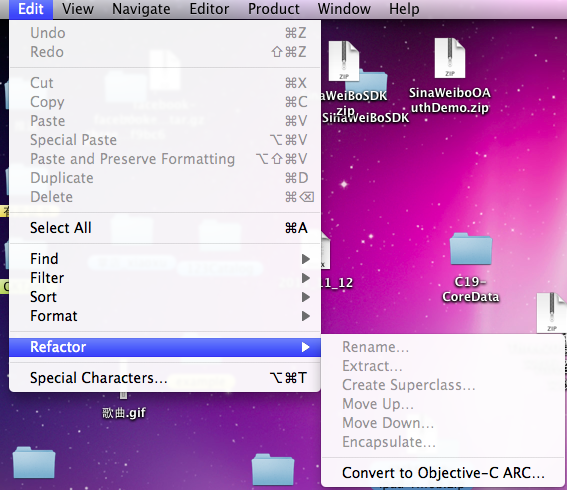The width and height of the screenshot is (567, 490).
Task: Select folder icon beside Convert to Objective-C ARC
Action: 273,469
